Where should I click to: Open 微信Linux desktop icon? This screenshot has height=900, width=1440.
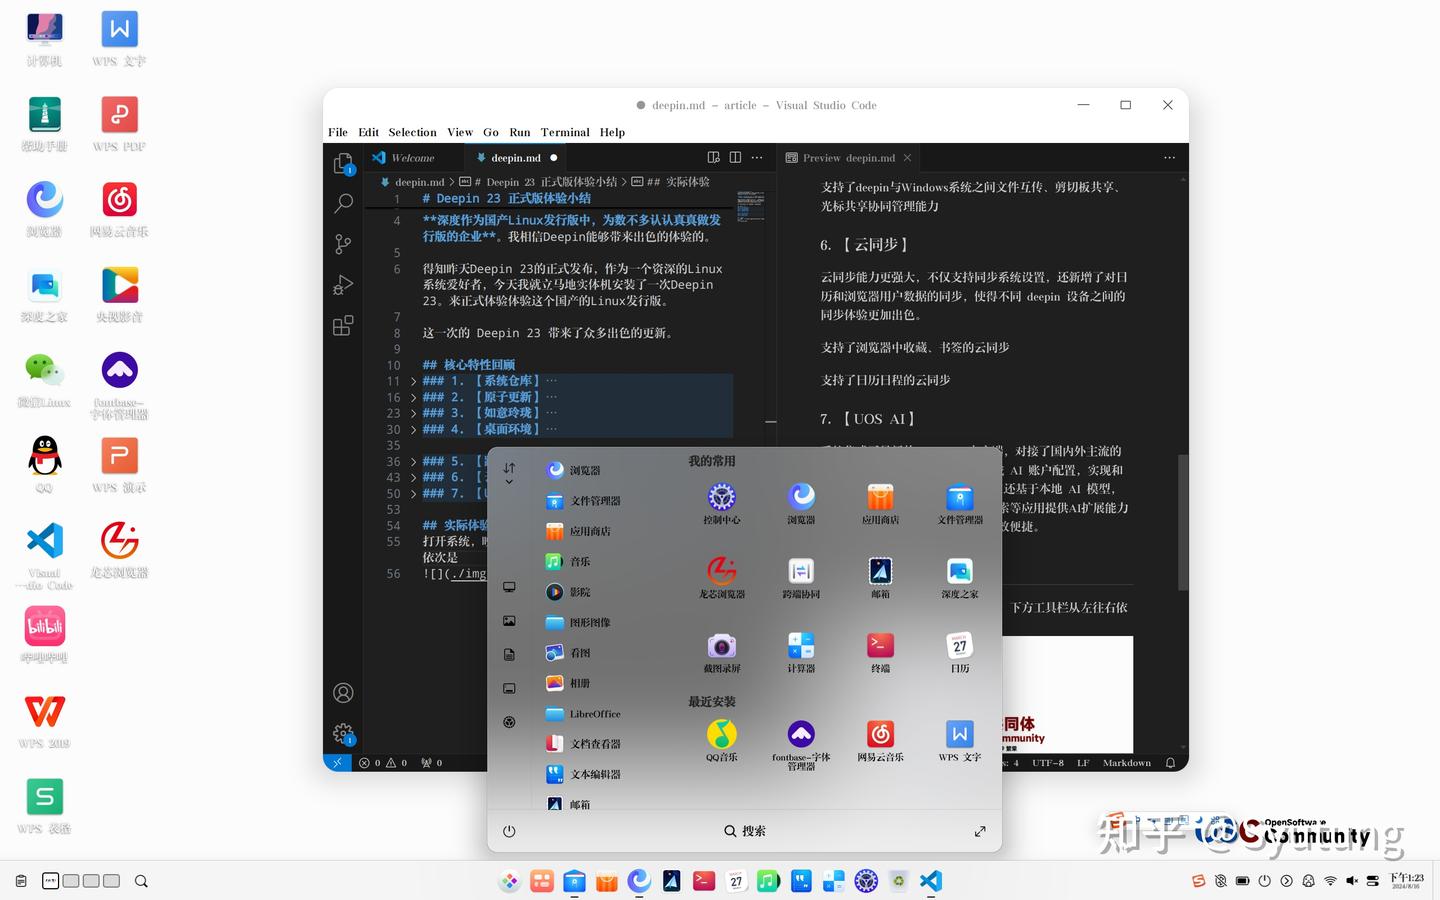44,379
